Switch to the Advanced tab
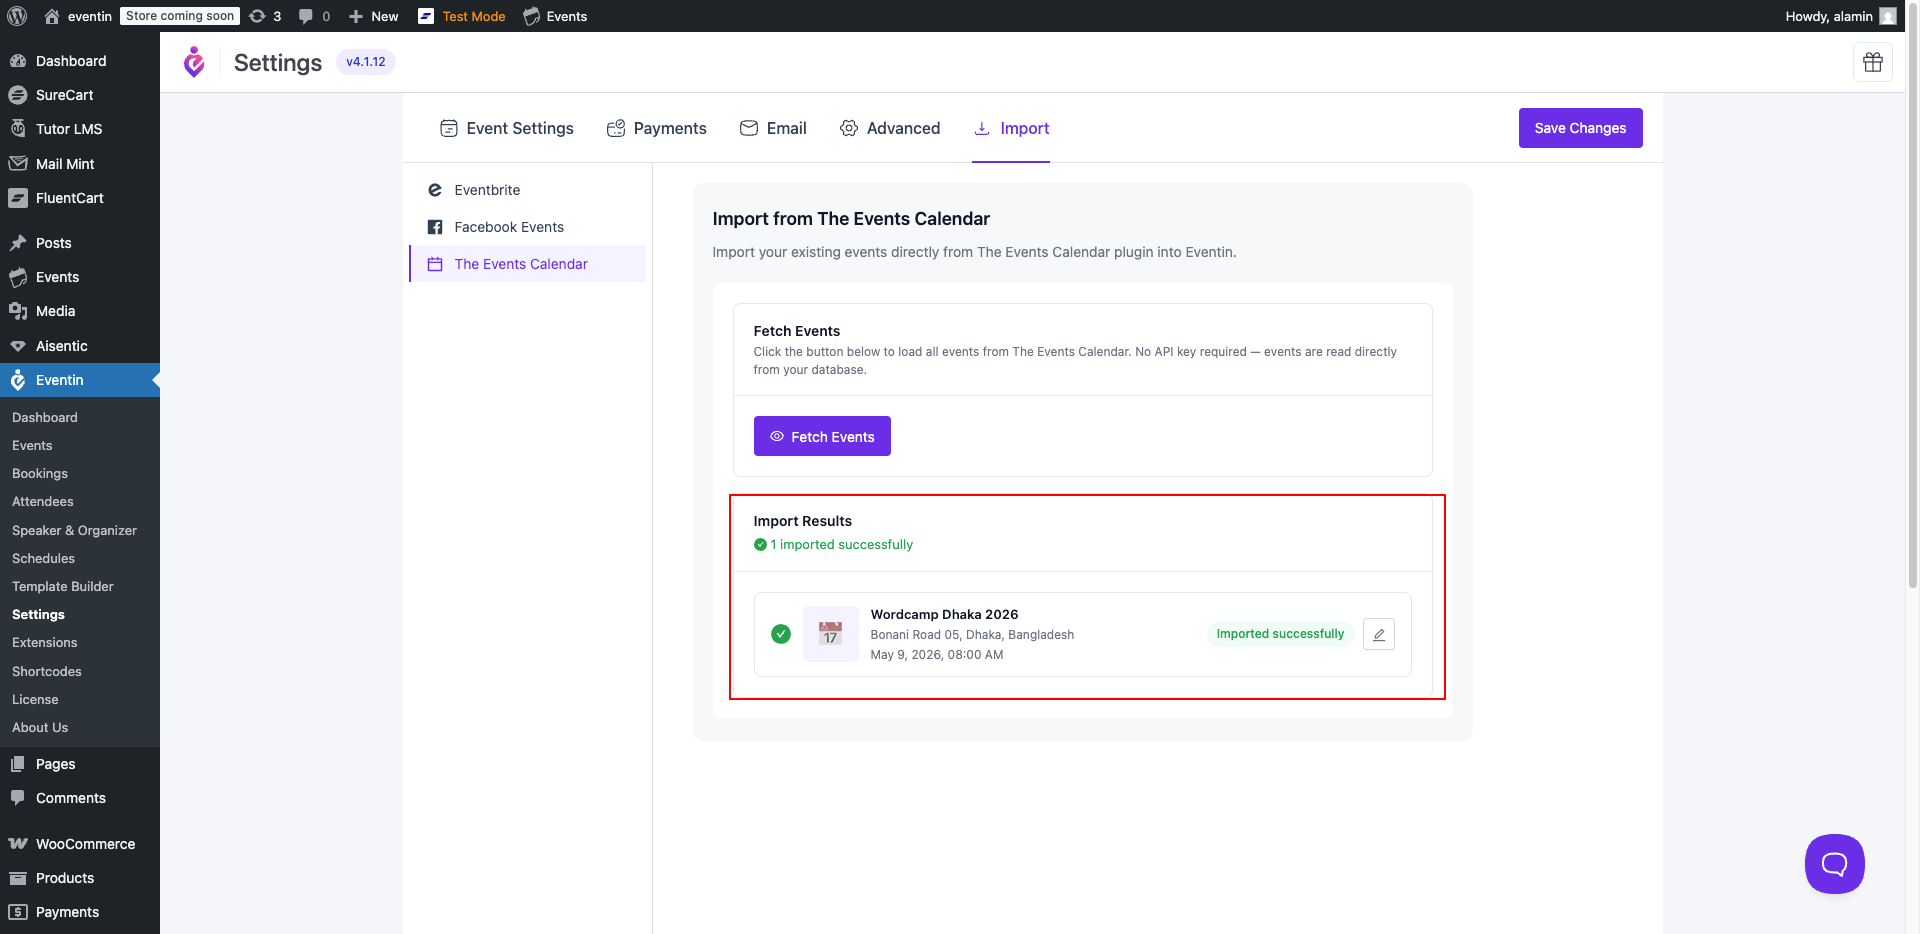Viewport: 1920px width, 934px height. 890,128
